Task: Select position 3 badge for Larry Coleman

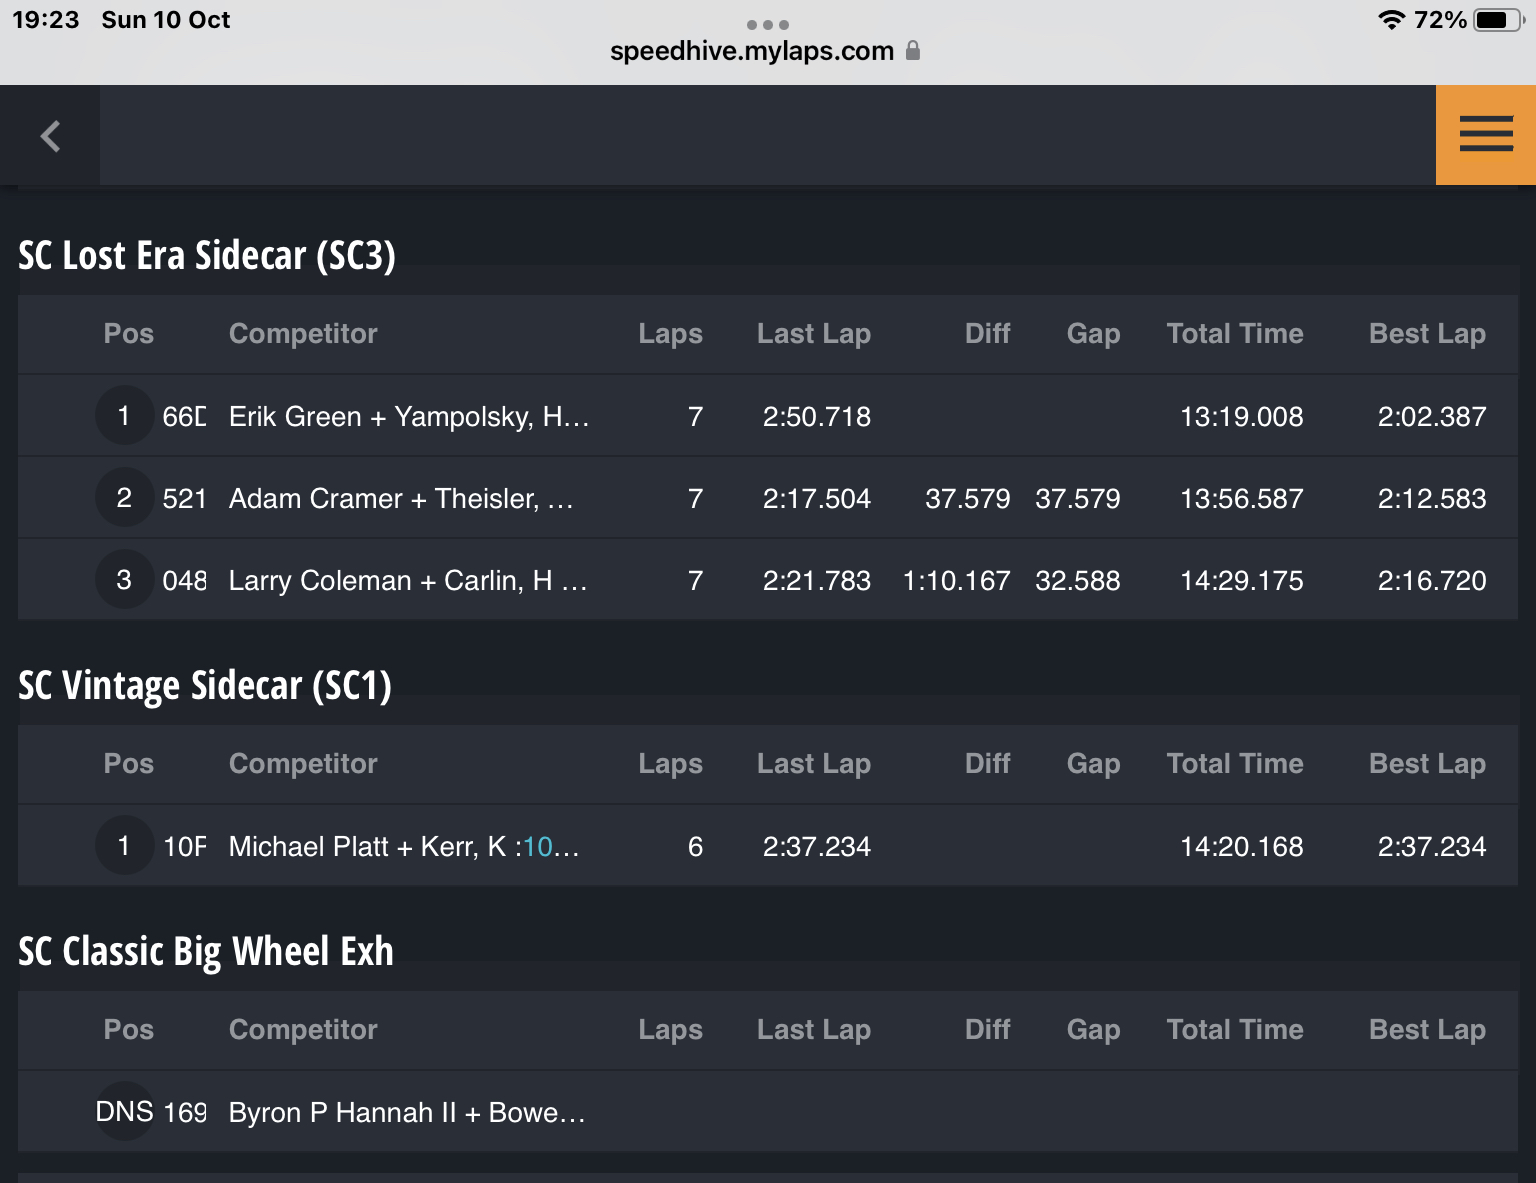Action: [124, 580]
